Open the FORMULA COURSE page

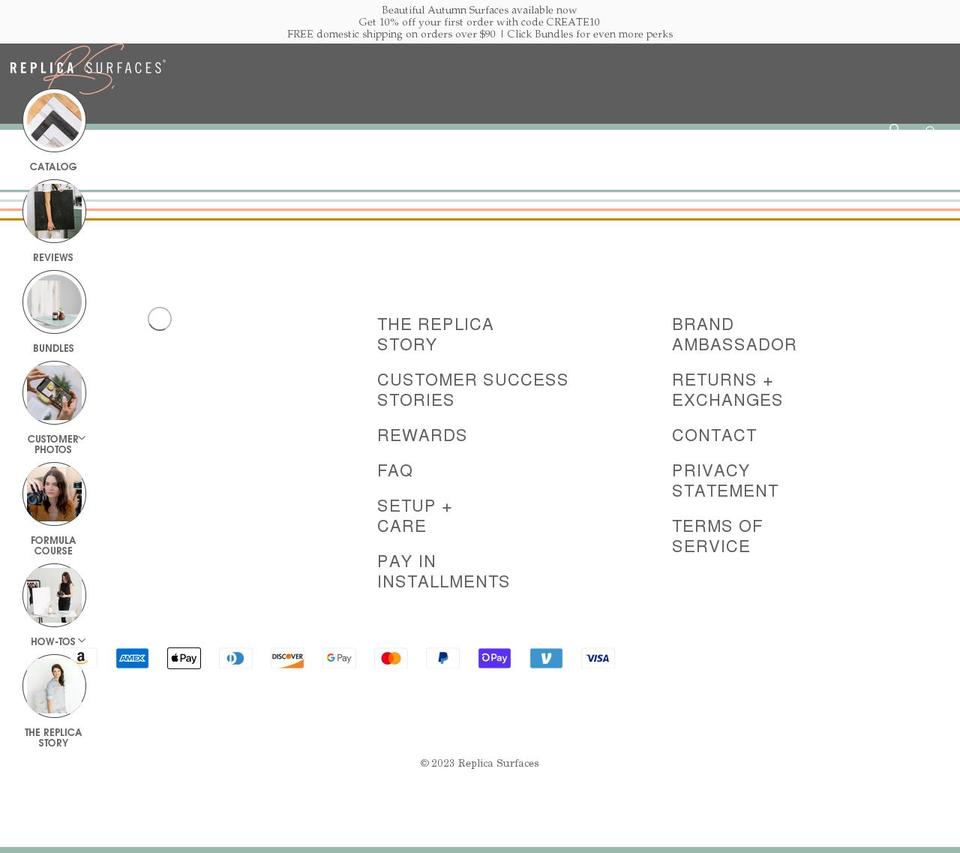tap(53, 545)
